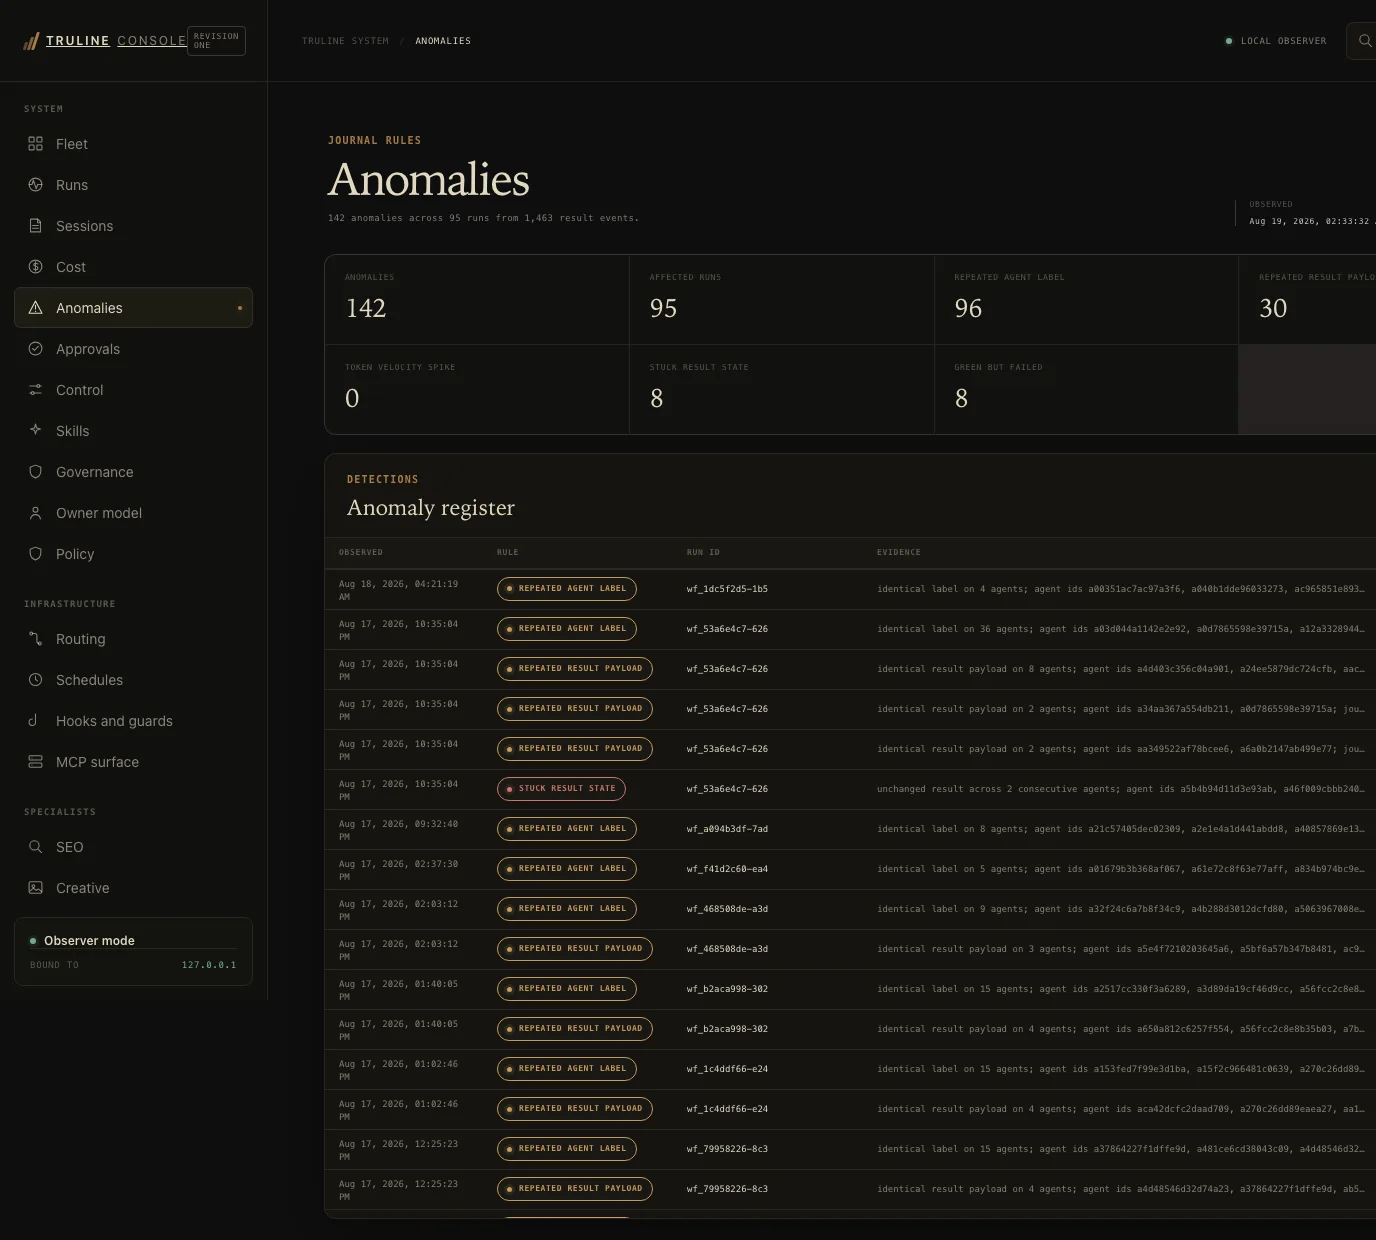
Task: Select the Green But Failed 8 card
Action: pos(1086,390)
